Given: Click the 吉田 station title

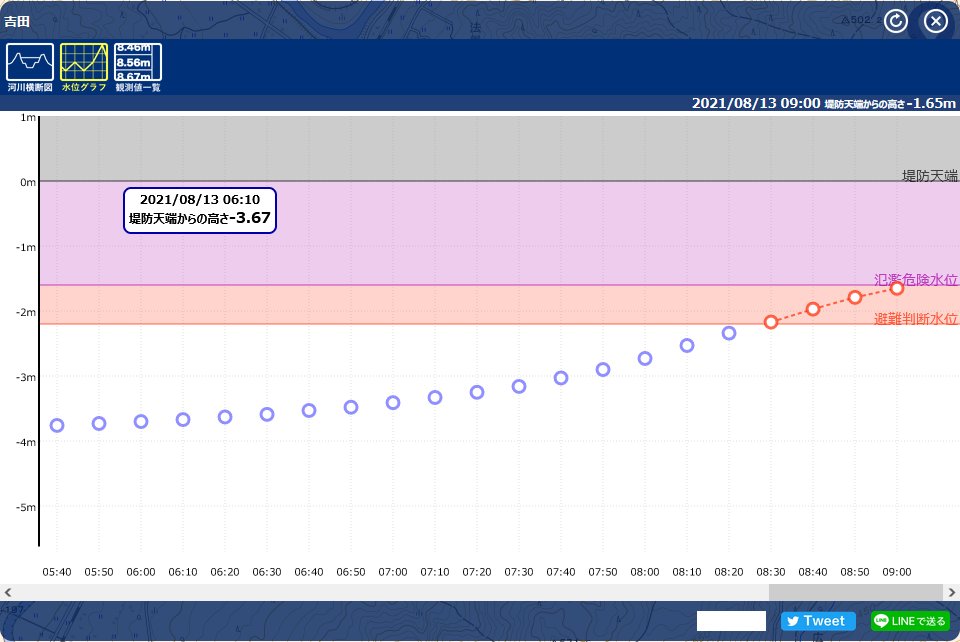Looking at the screenshot, I should tap(17, 21).
